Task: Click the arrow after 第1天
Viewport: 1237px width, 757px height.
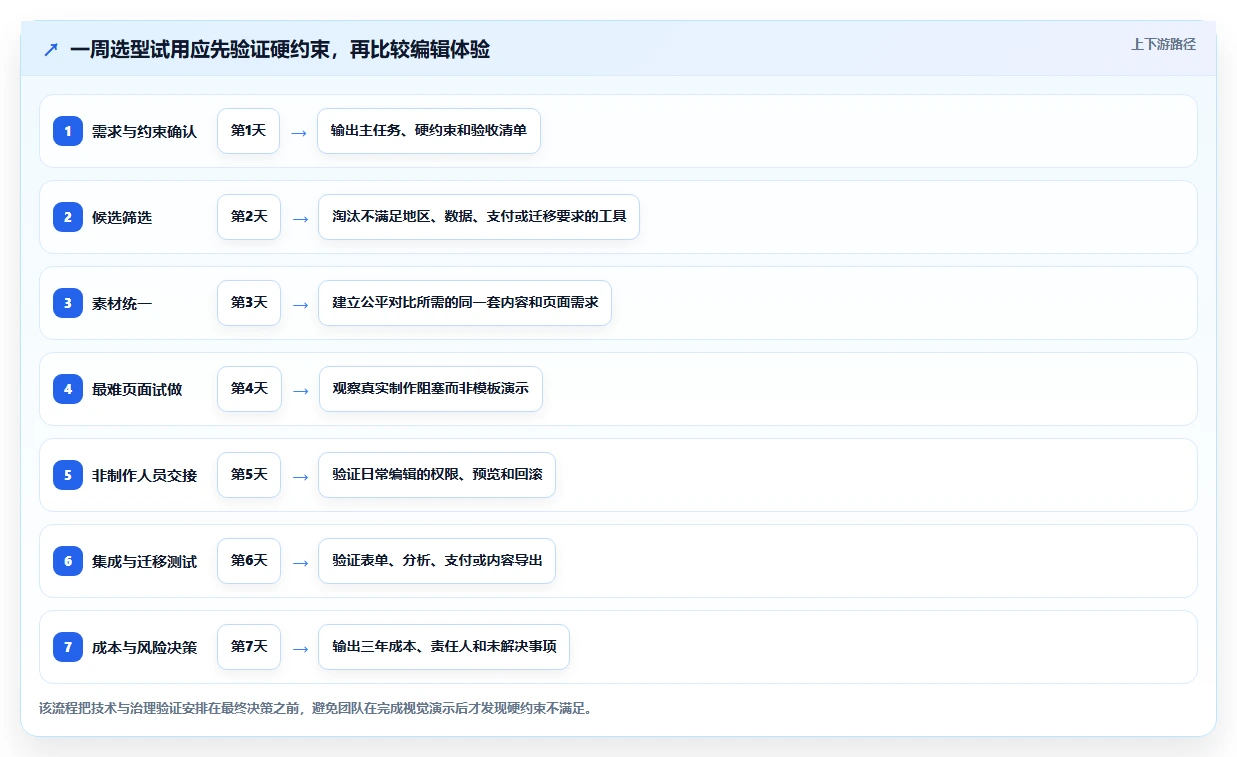Action: 299,132
